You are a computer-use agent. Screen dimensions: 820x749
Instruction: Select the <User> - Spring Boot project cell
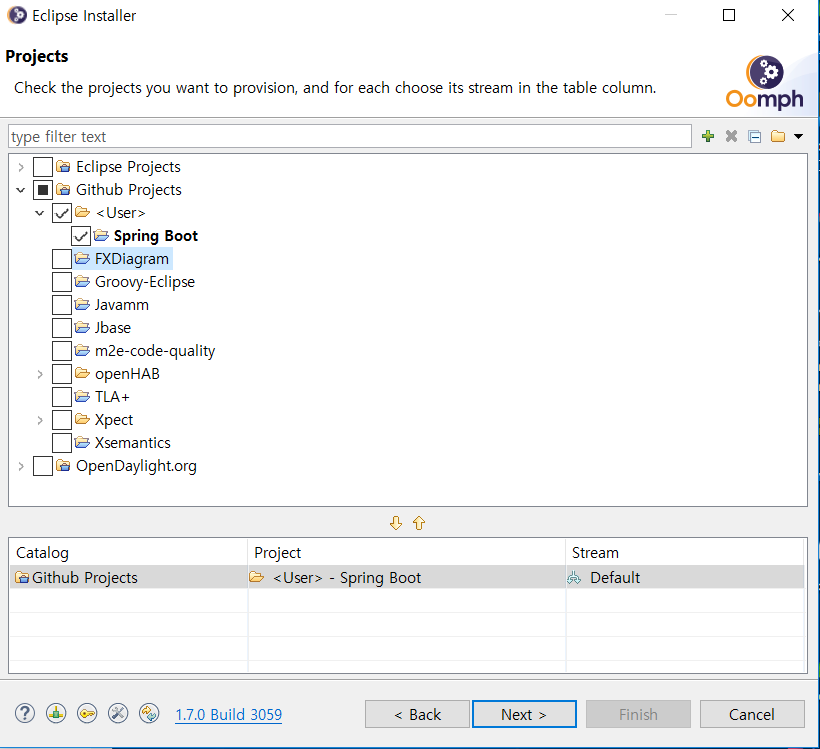click(407, 577)
